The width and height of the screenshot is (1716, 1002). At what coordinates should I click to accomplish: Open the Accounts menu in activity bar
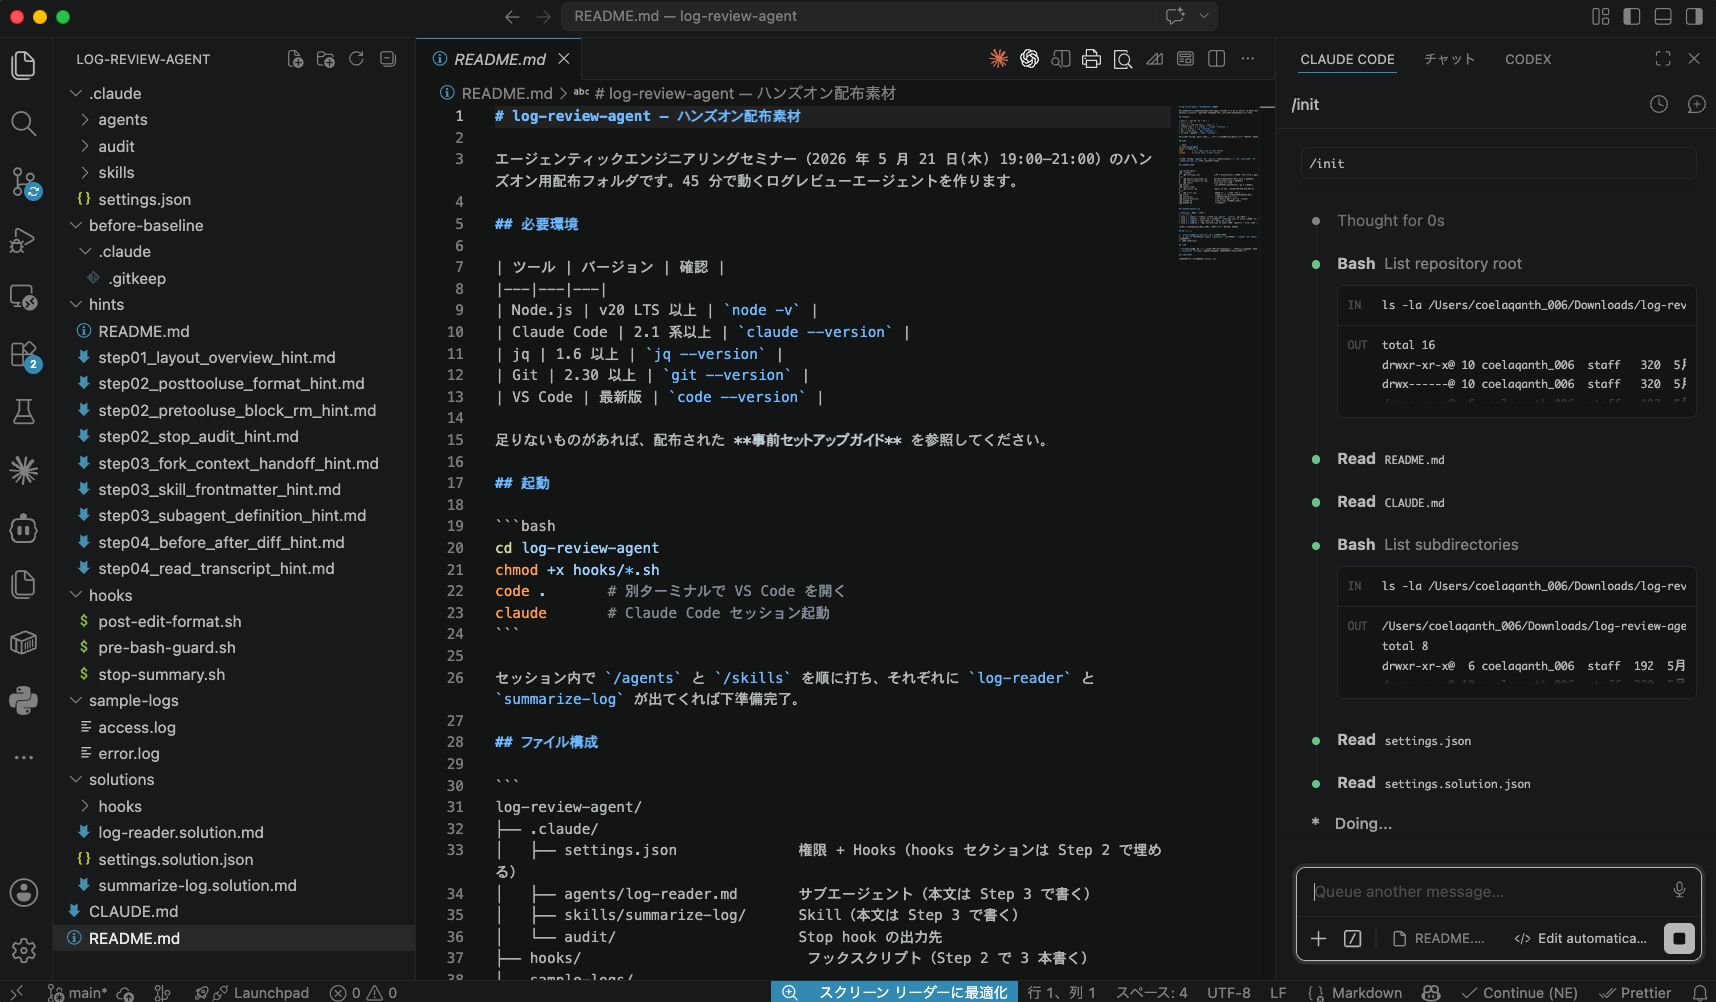23,892
